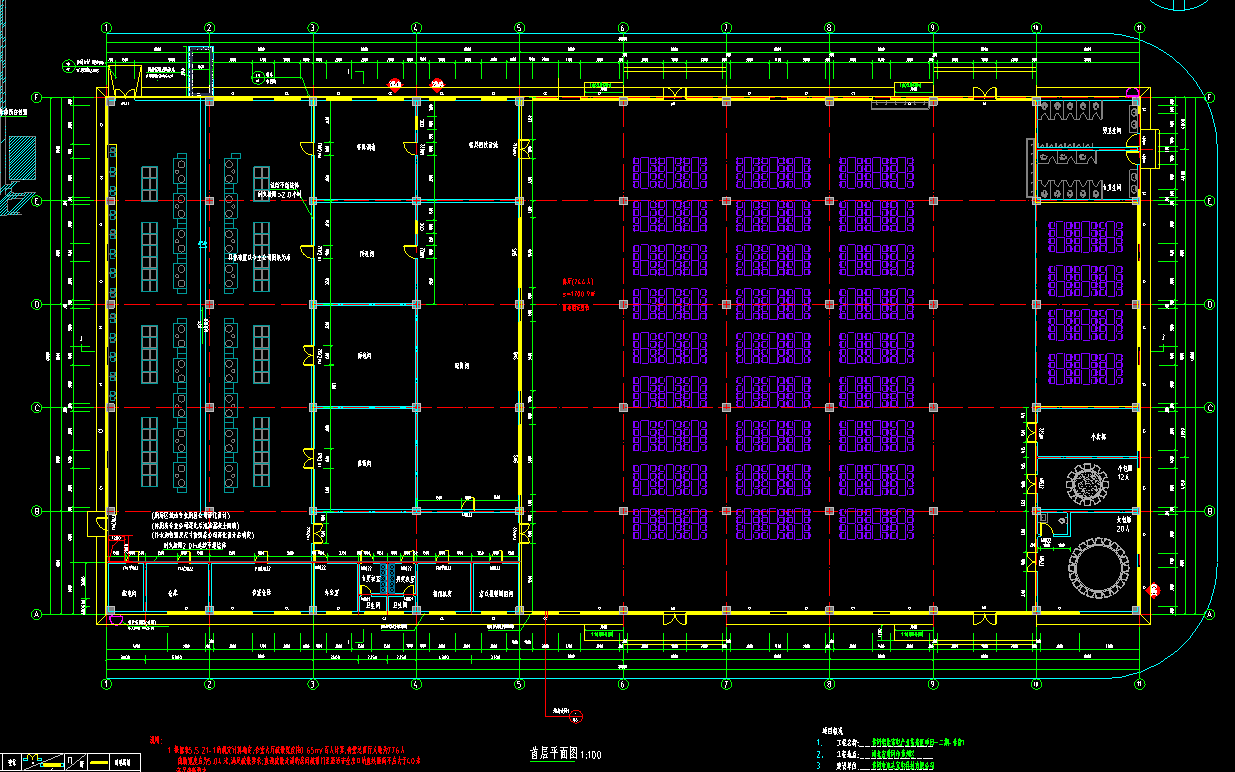Screen dimensions: 1235x772
Task: Click grid axis bubble F on the left side
Action: click(36, 98)
